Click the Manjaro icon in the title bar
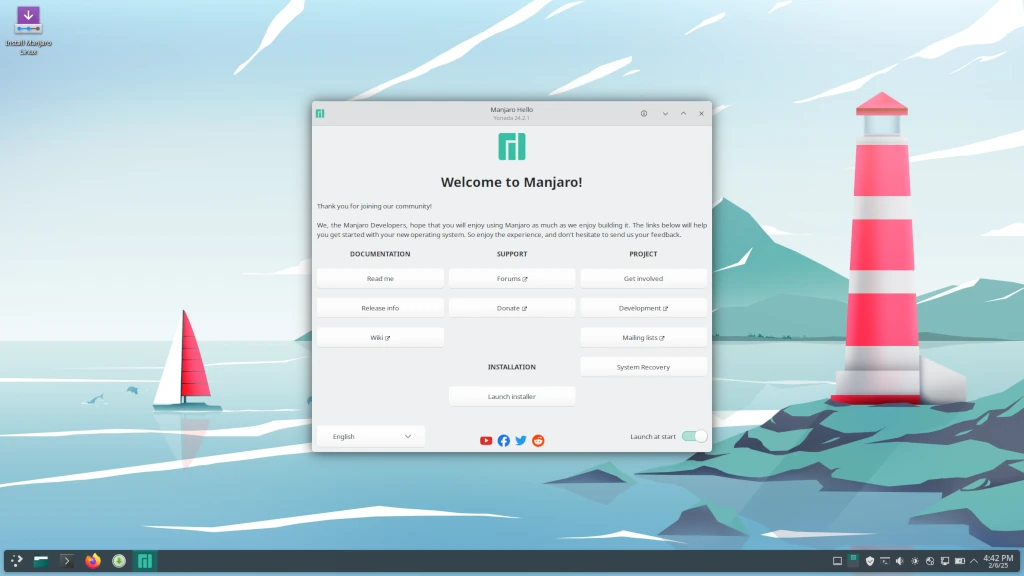The image size is (1024, 576). tap(320, 114)
